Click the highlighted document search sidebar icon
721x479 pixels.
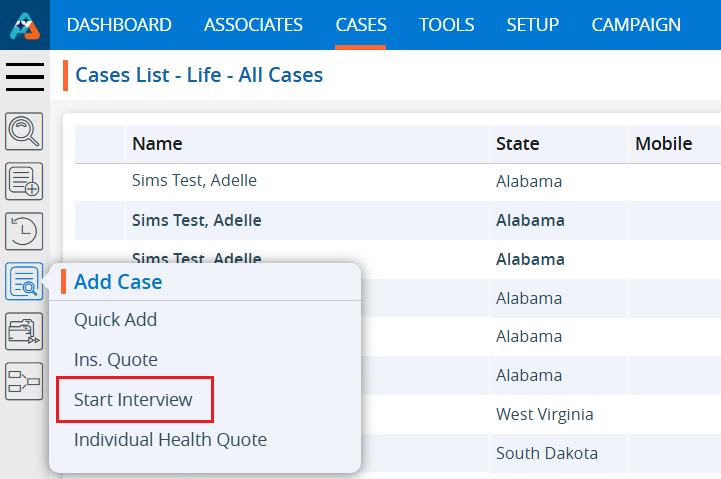(24, 282)
